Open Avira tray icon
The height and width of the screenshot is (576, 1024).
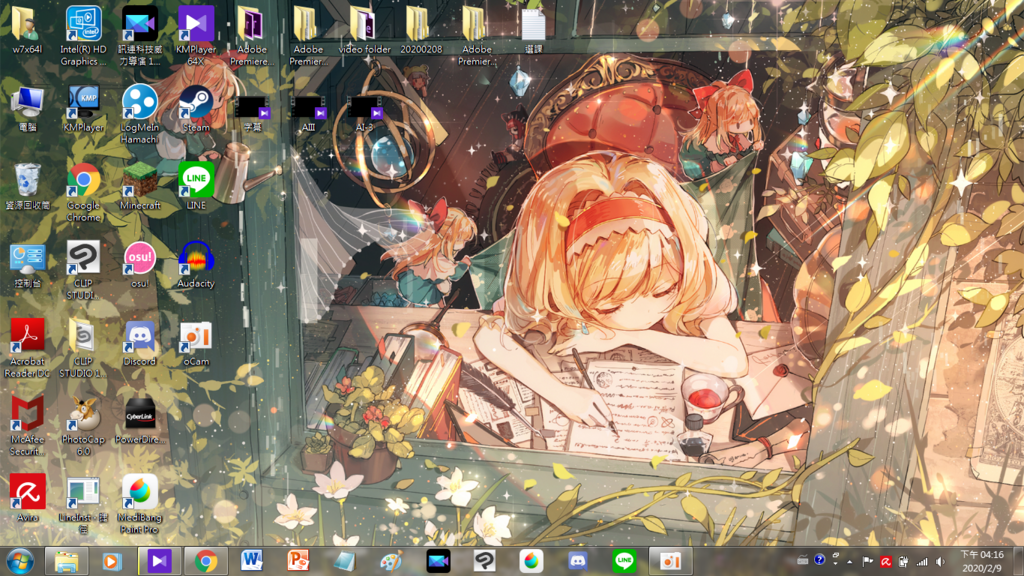coord(886,562)
